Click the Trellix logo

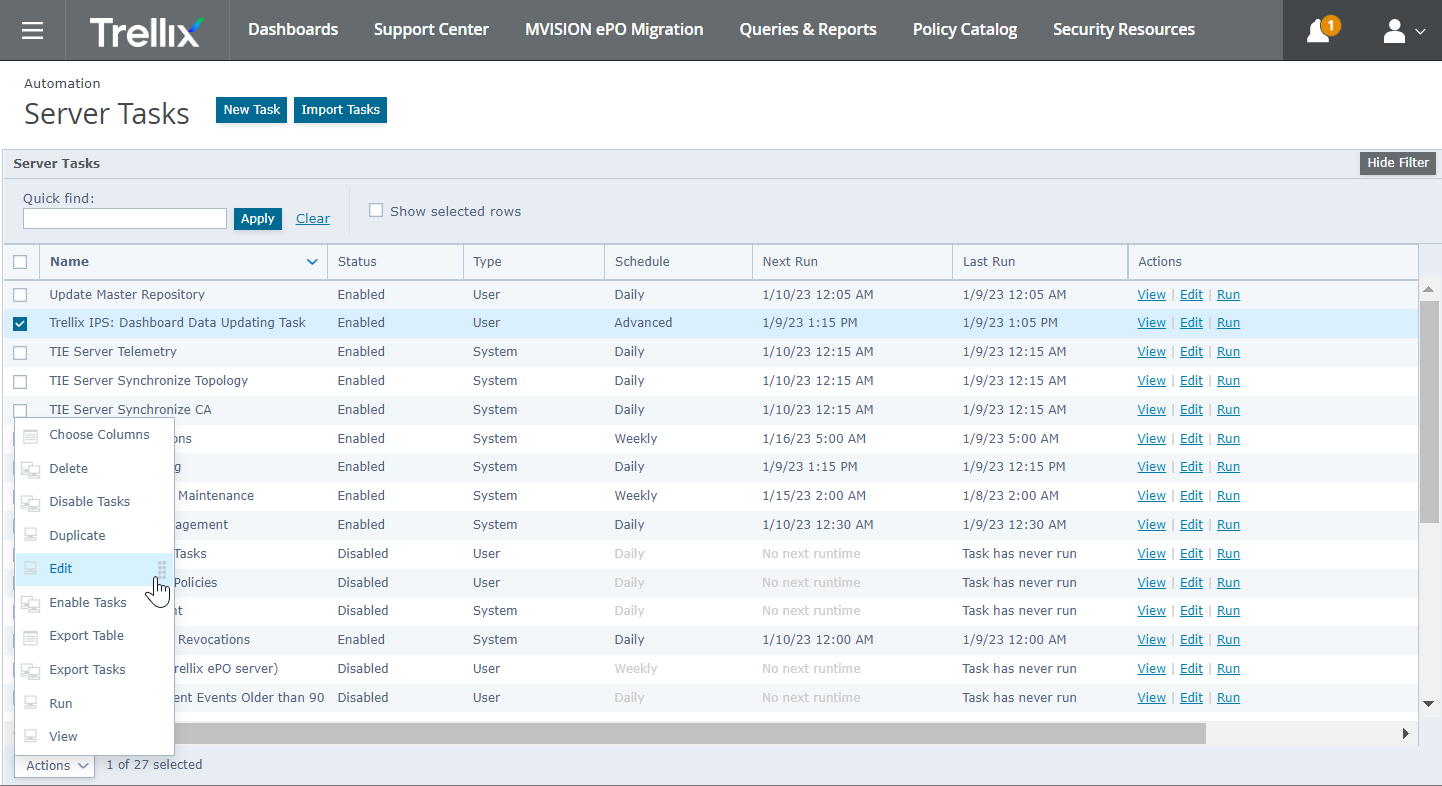click(146, 31)
